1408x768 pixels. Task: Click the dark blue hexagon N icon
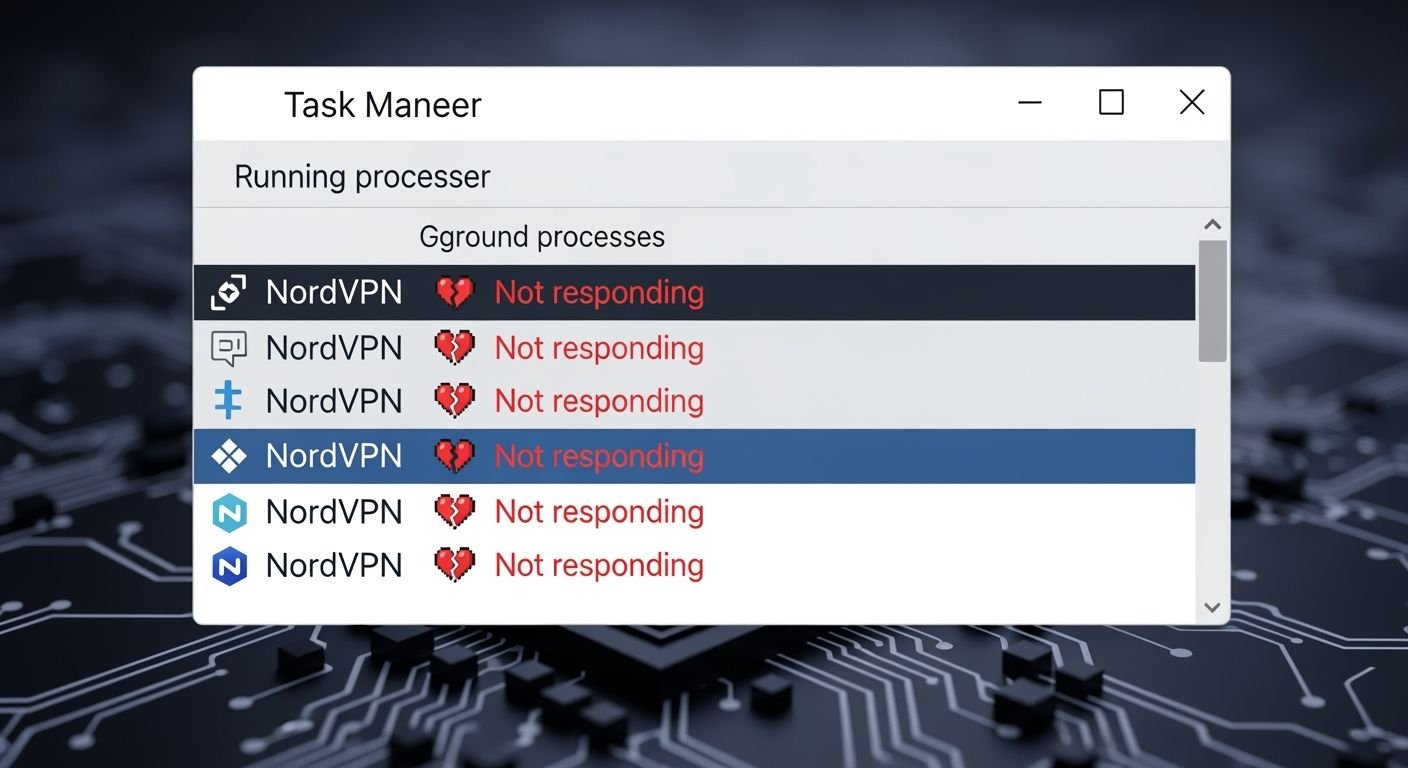(229, 566)
